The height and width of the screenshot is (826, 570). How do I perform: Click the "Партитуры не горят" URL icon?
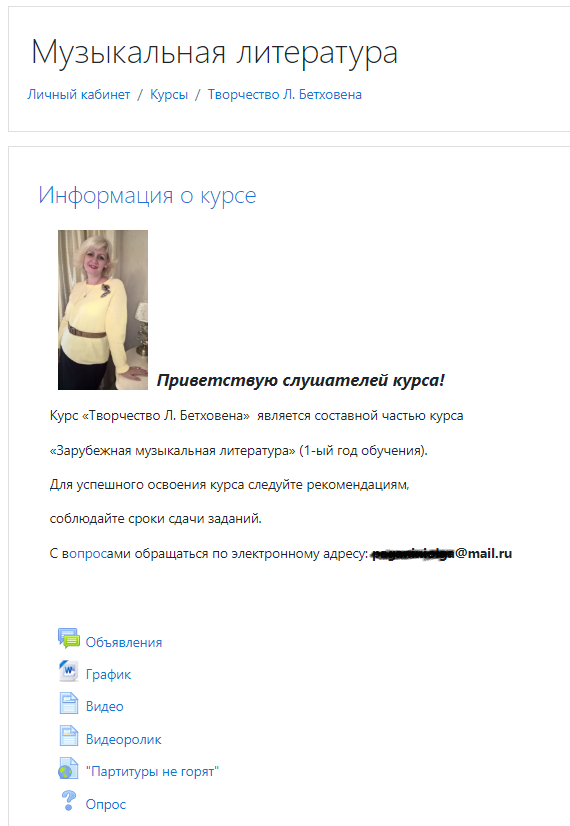tap(68, 769)
